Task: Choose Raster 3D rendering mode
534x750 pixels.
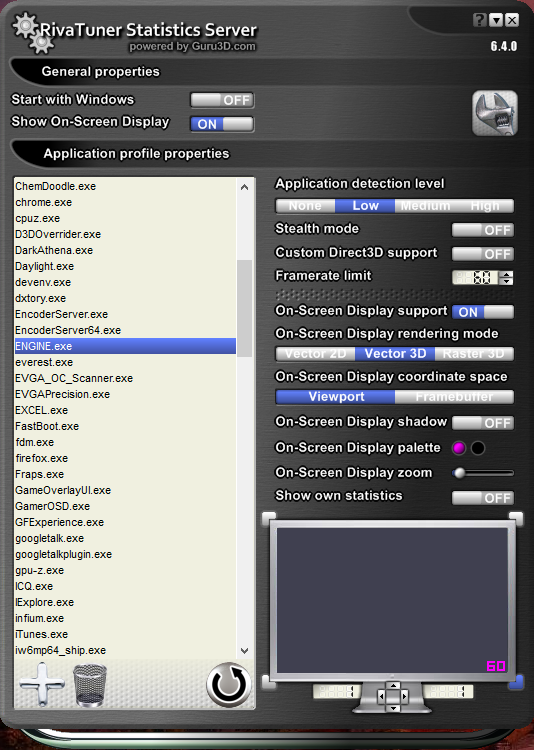Action: click(474, 353)
